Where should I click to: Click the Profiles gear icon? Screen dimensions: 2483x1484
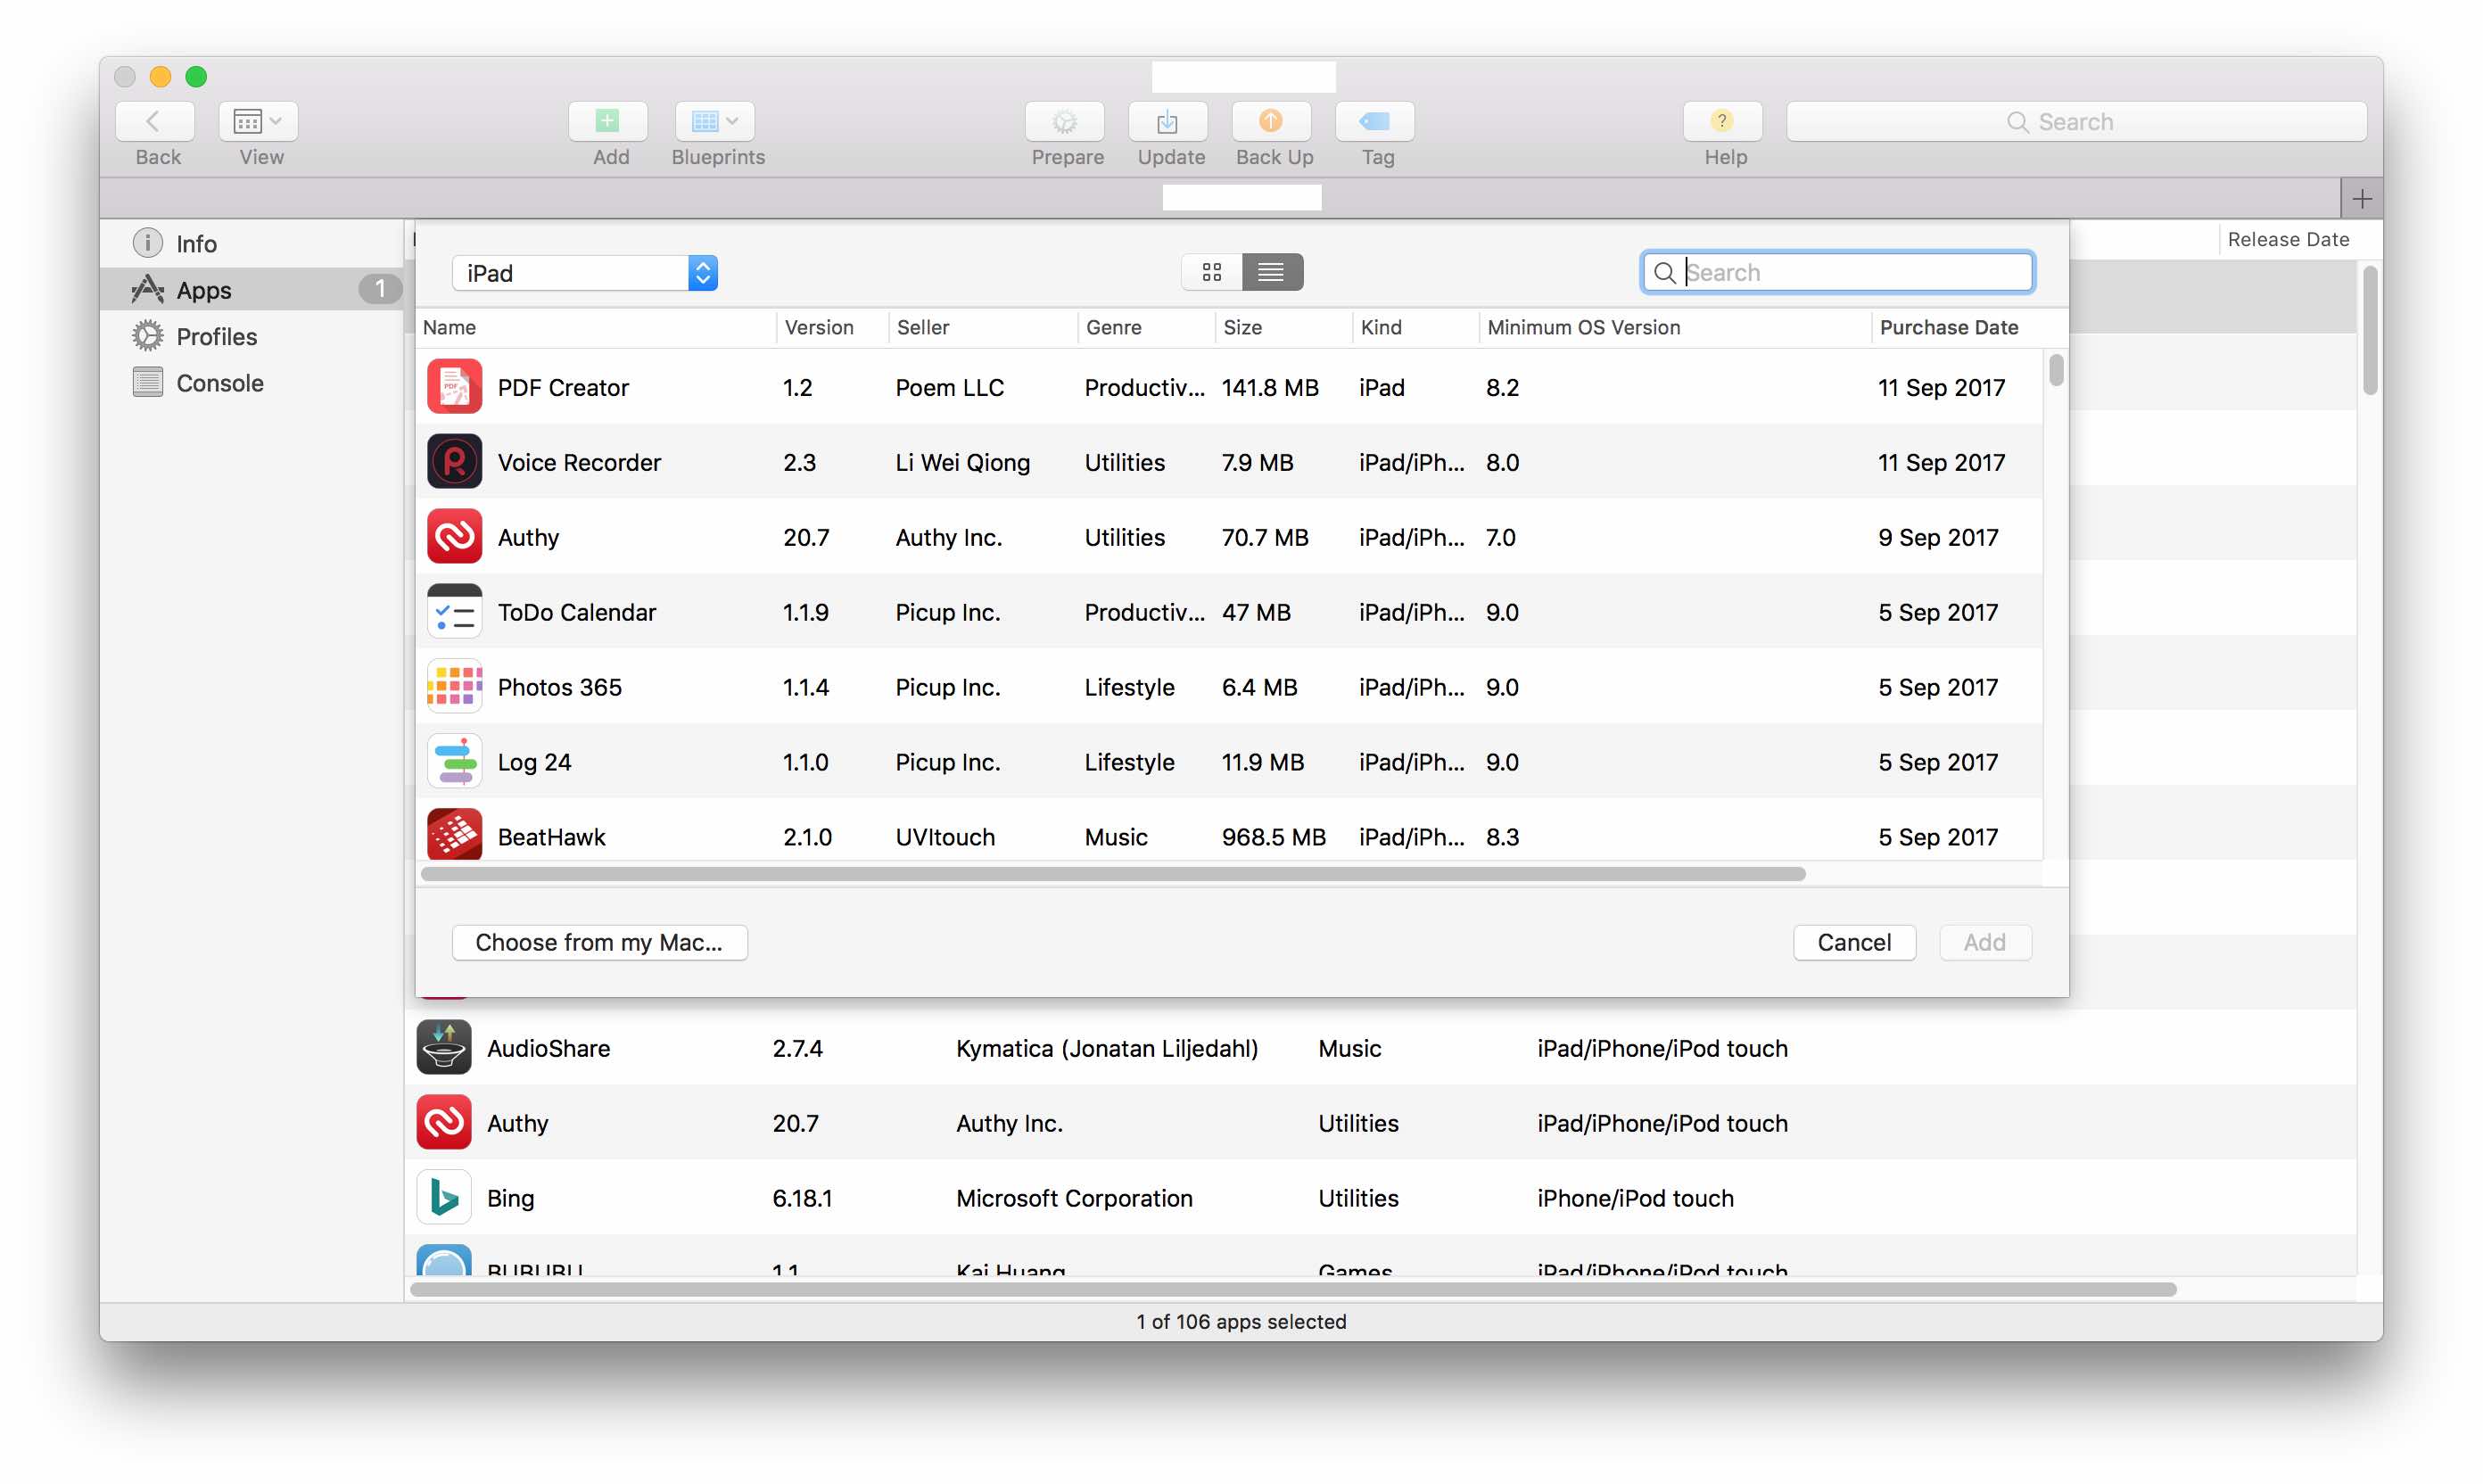coord(148,336)
